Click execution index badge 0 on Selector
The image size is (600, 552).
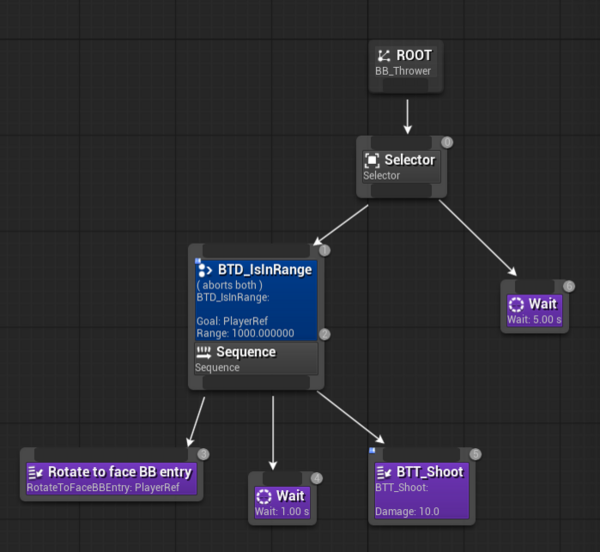pos(447,142)
